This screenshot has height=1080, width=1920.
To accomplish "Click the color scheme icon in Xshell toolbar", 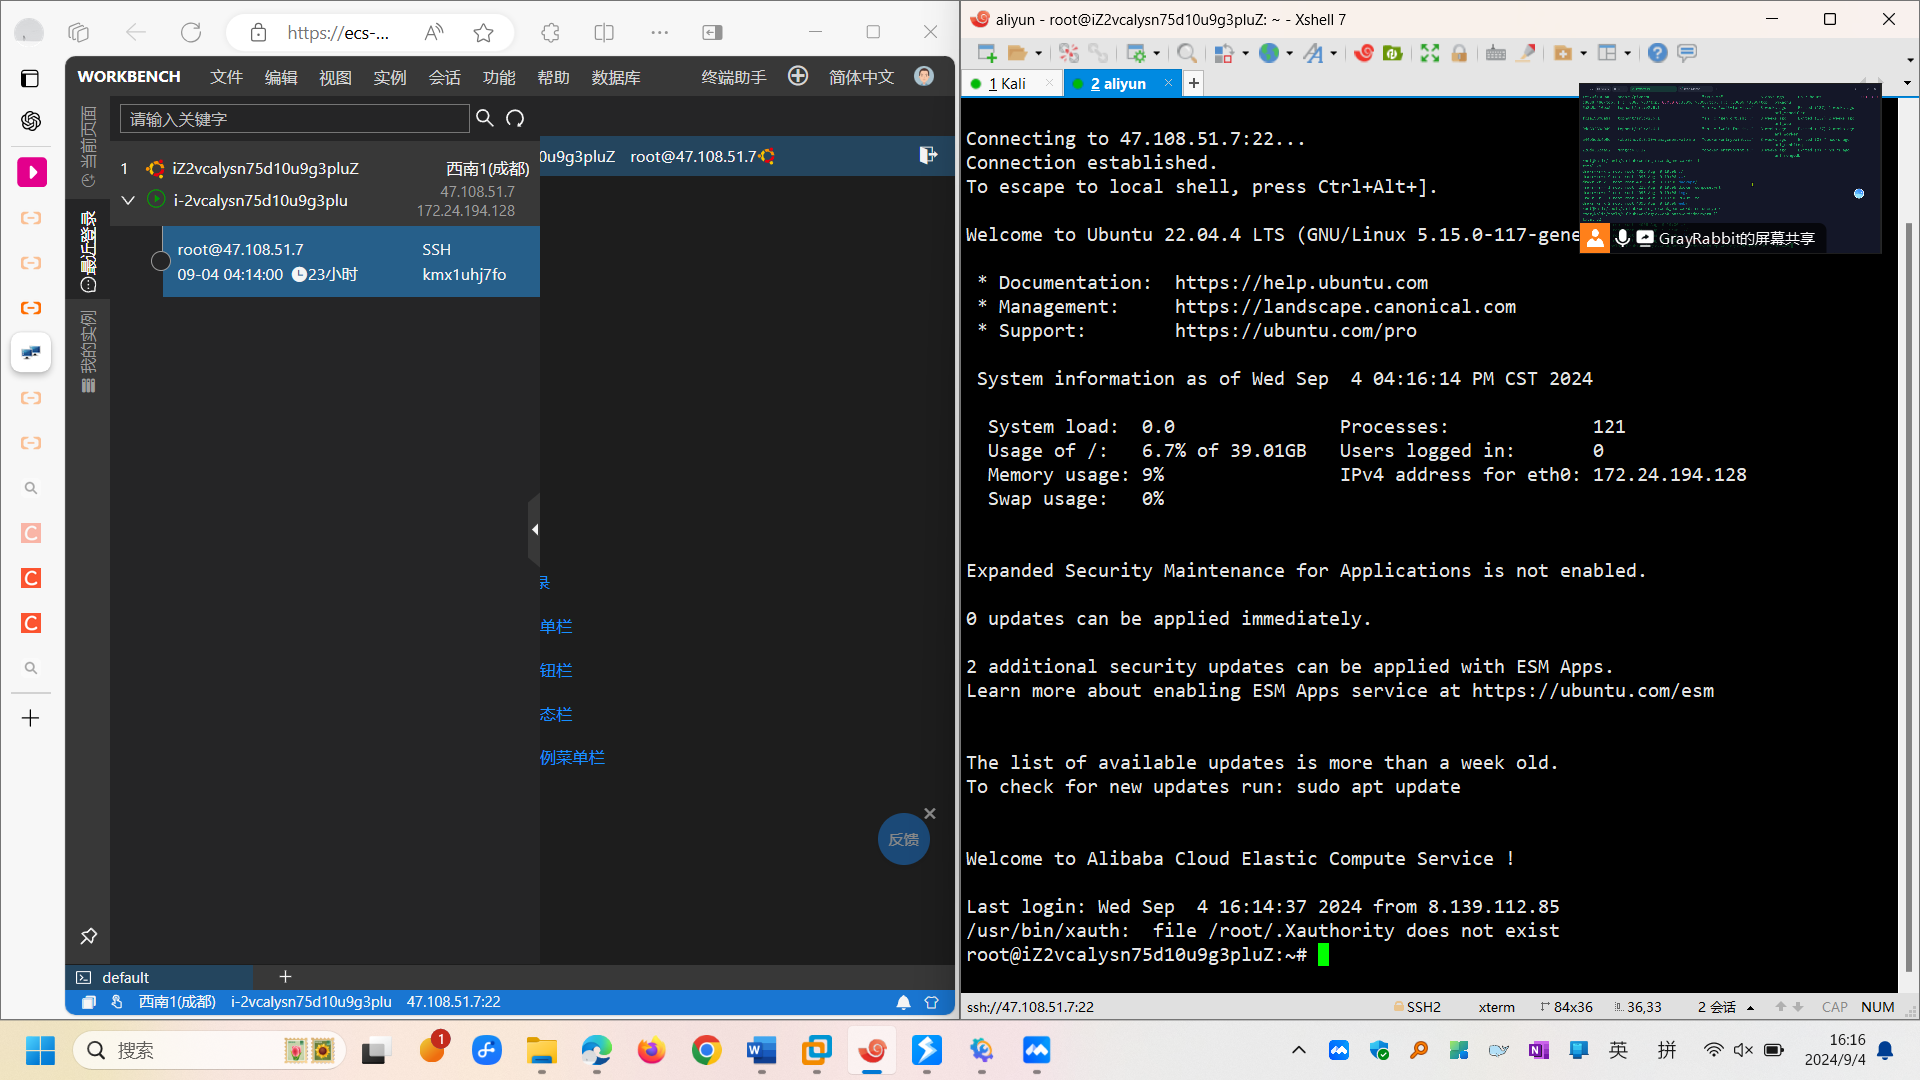I will pos(1223,53).
